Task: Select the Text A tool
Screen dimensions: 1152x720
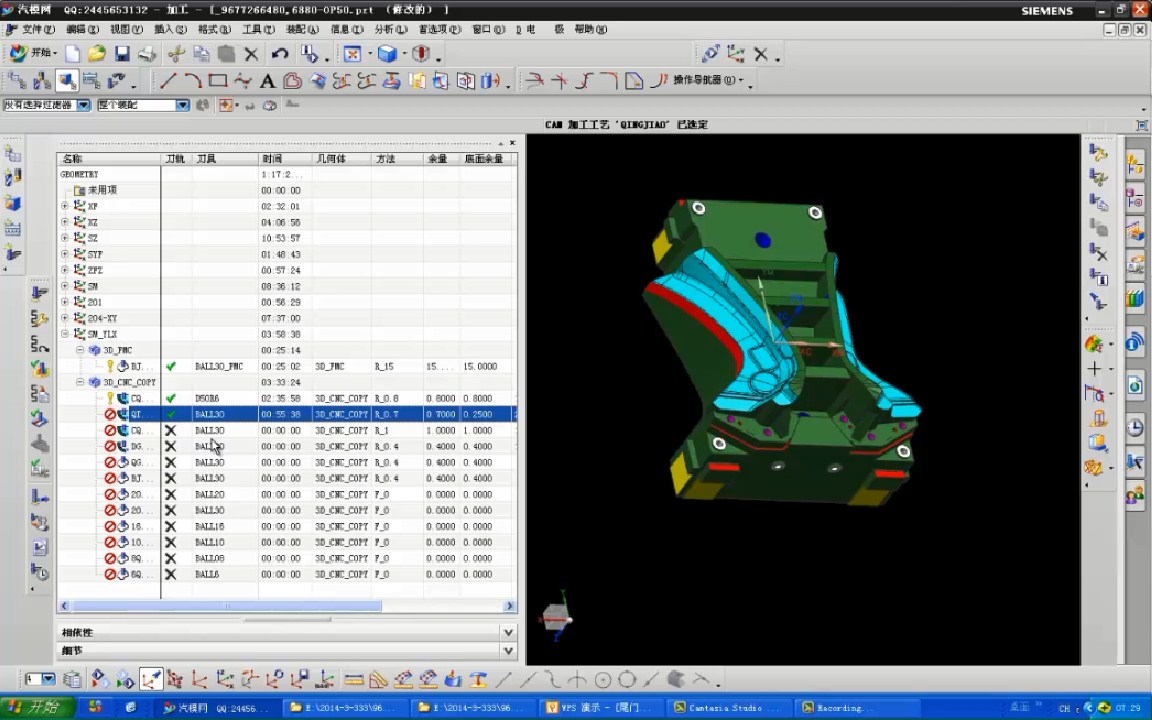Action: (x=267, y=81)
